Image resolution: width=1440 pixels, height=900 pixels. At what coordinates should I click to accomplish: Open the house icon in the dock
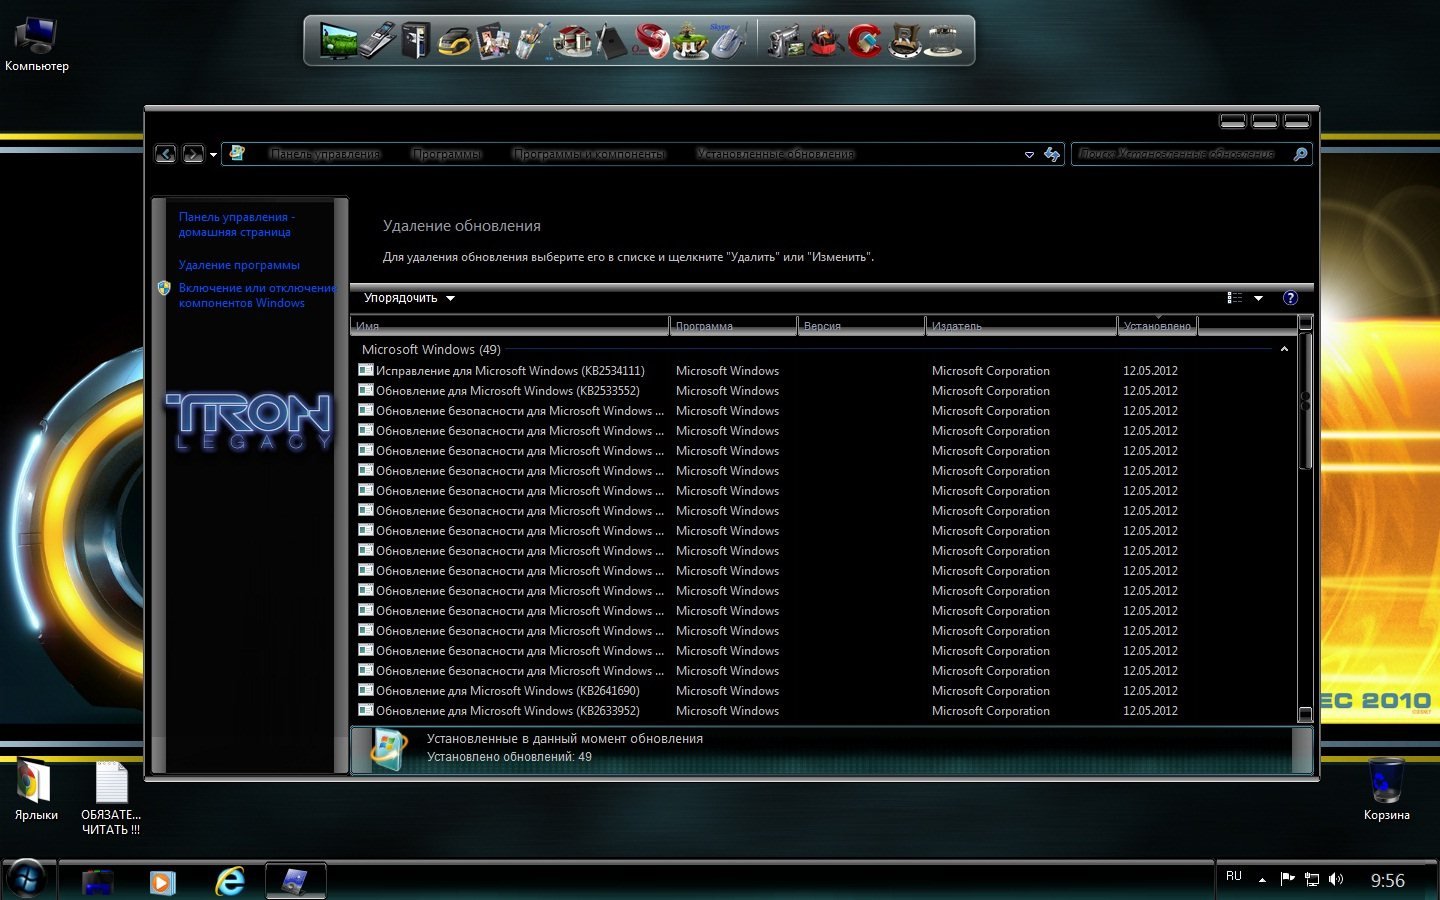(x=572, y=42)
